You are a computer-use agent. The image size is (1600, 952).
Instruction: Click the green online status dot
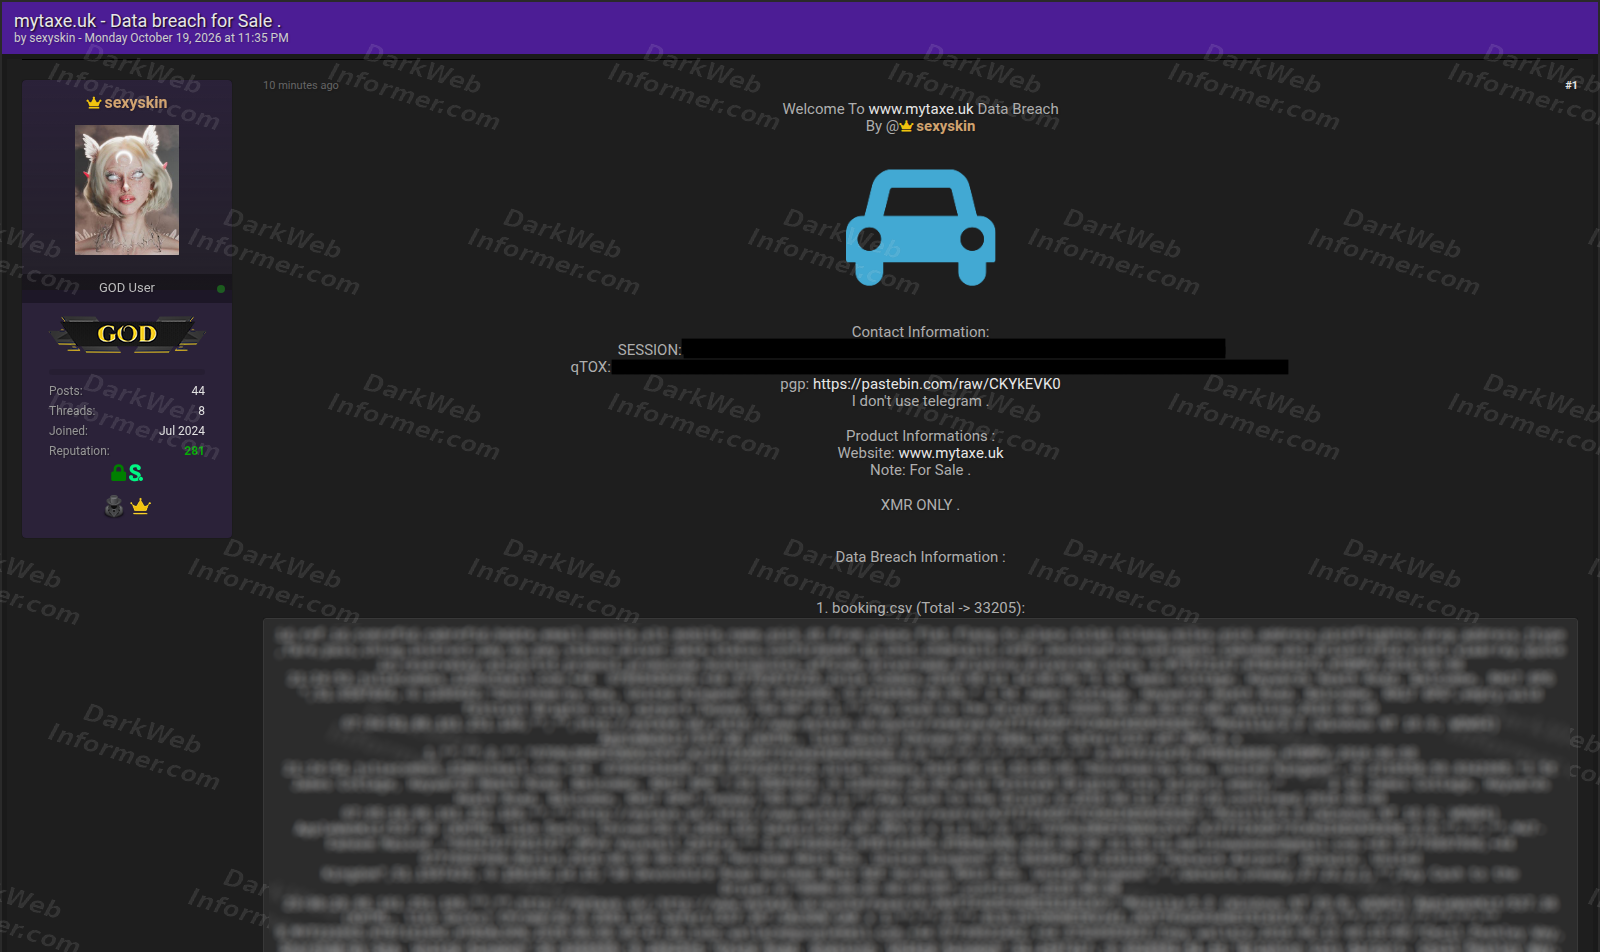click(221, 289)
